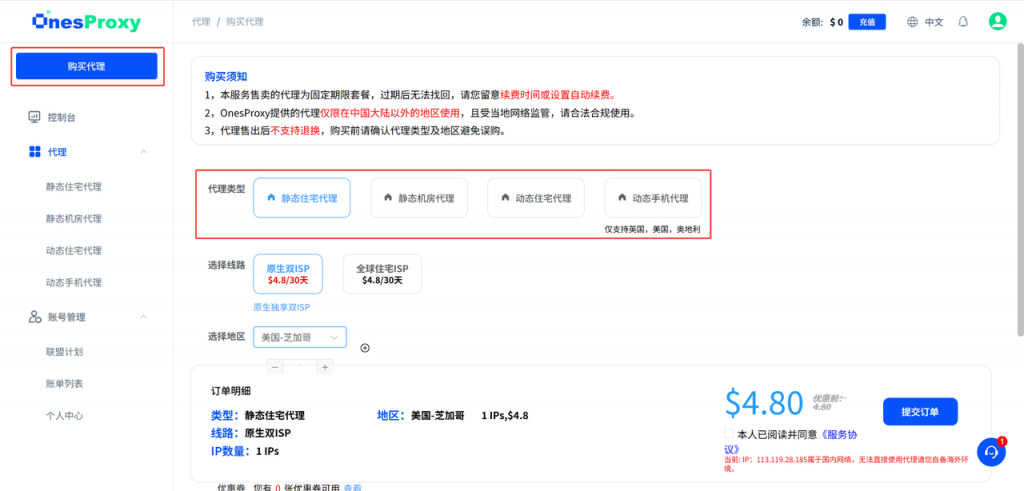The height and width of the screenshot is (491, 1024).
Task: Increase IP quantity with plus stepper
Action: pyautogui.click(x=325, y=367)
